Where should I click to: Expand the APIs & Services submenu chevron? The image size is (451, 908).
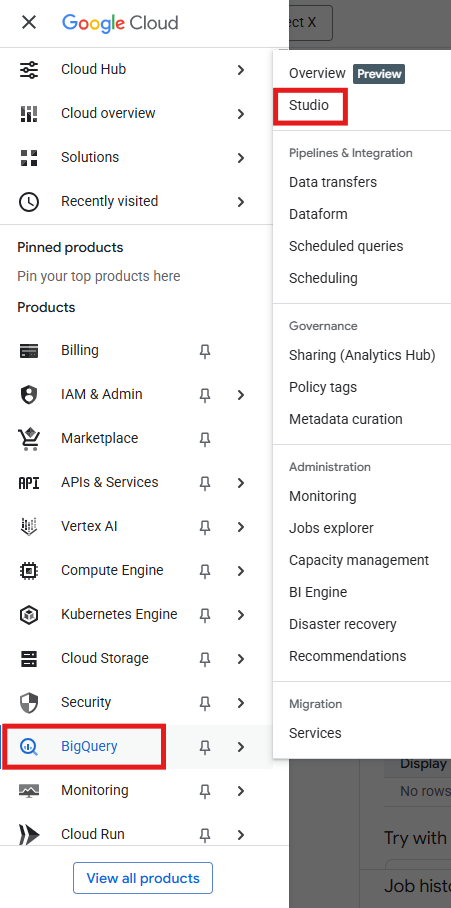point(241,483)
